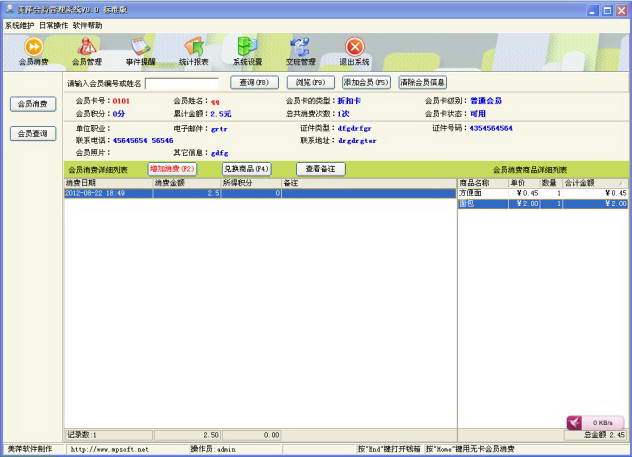This screenshot has height=457, width=632.
Task: Open 系统设置 toolbar icon
Action: click(x=247, y=52)
